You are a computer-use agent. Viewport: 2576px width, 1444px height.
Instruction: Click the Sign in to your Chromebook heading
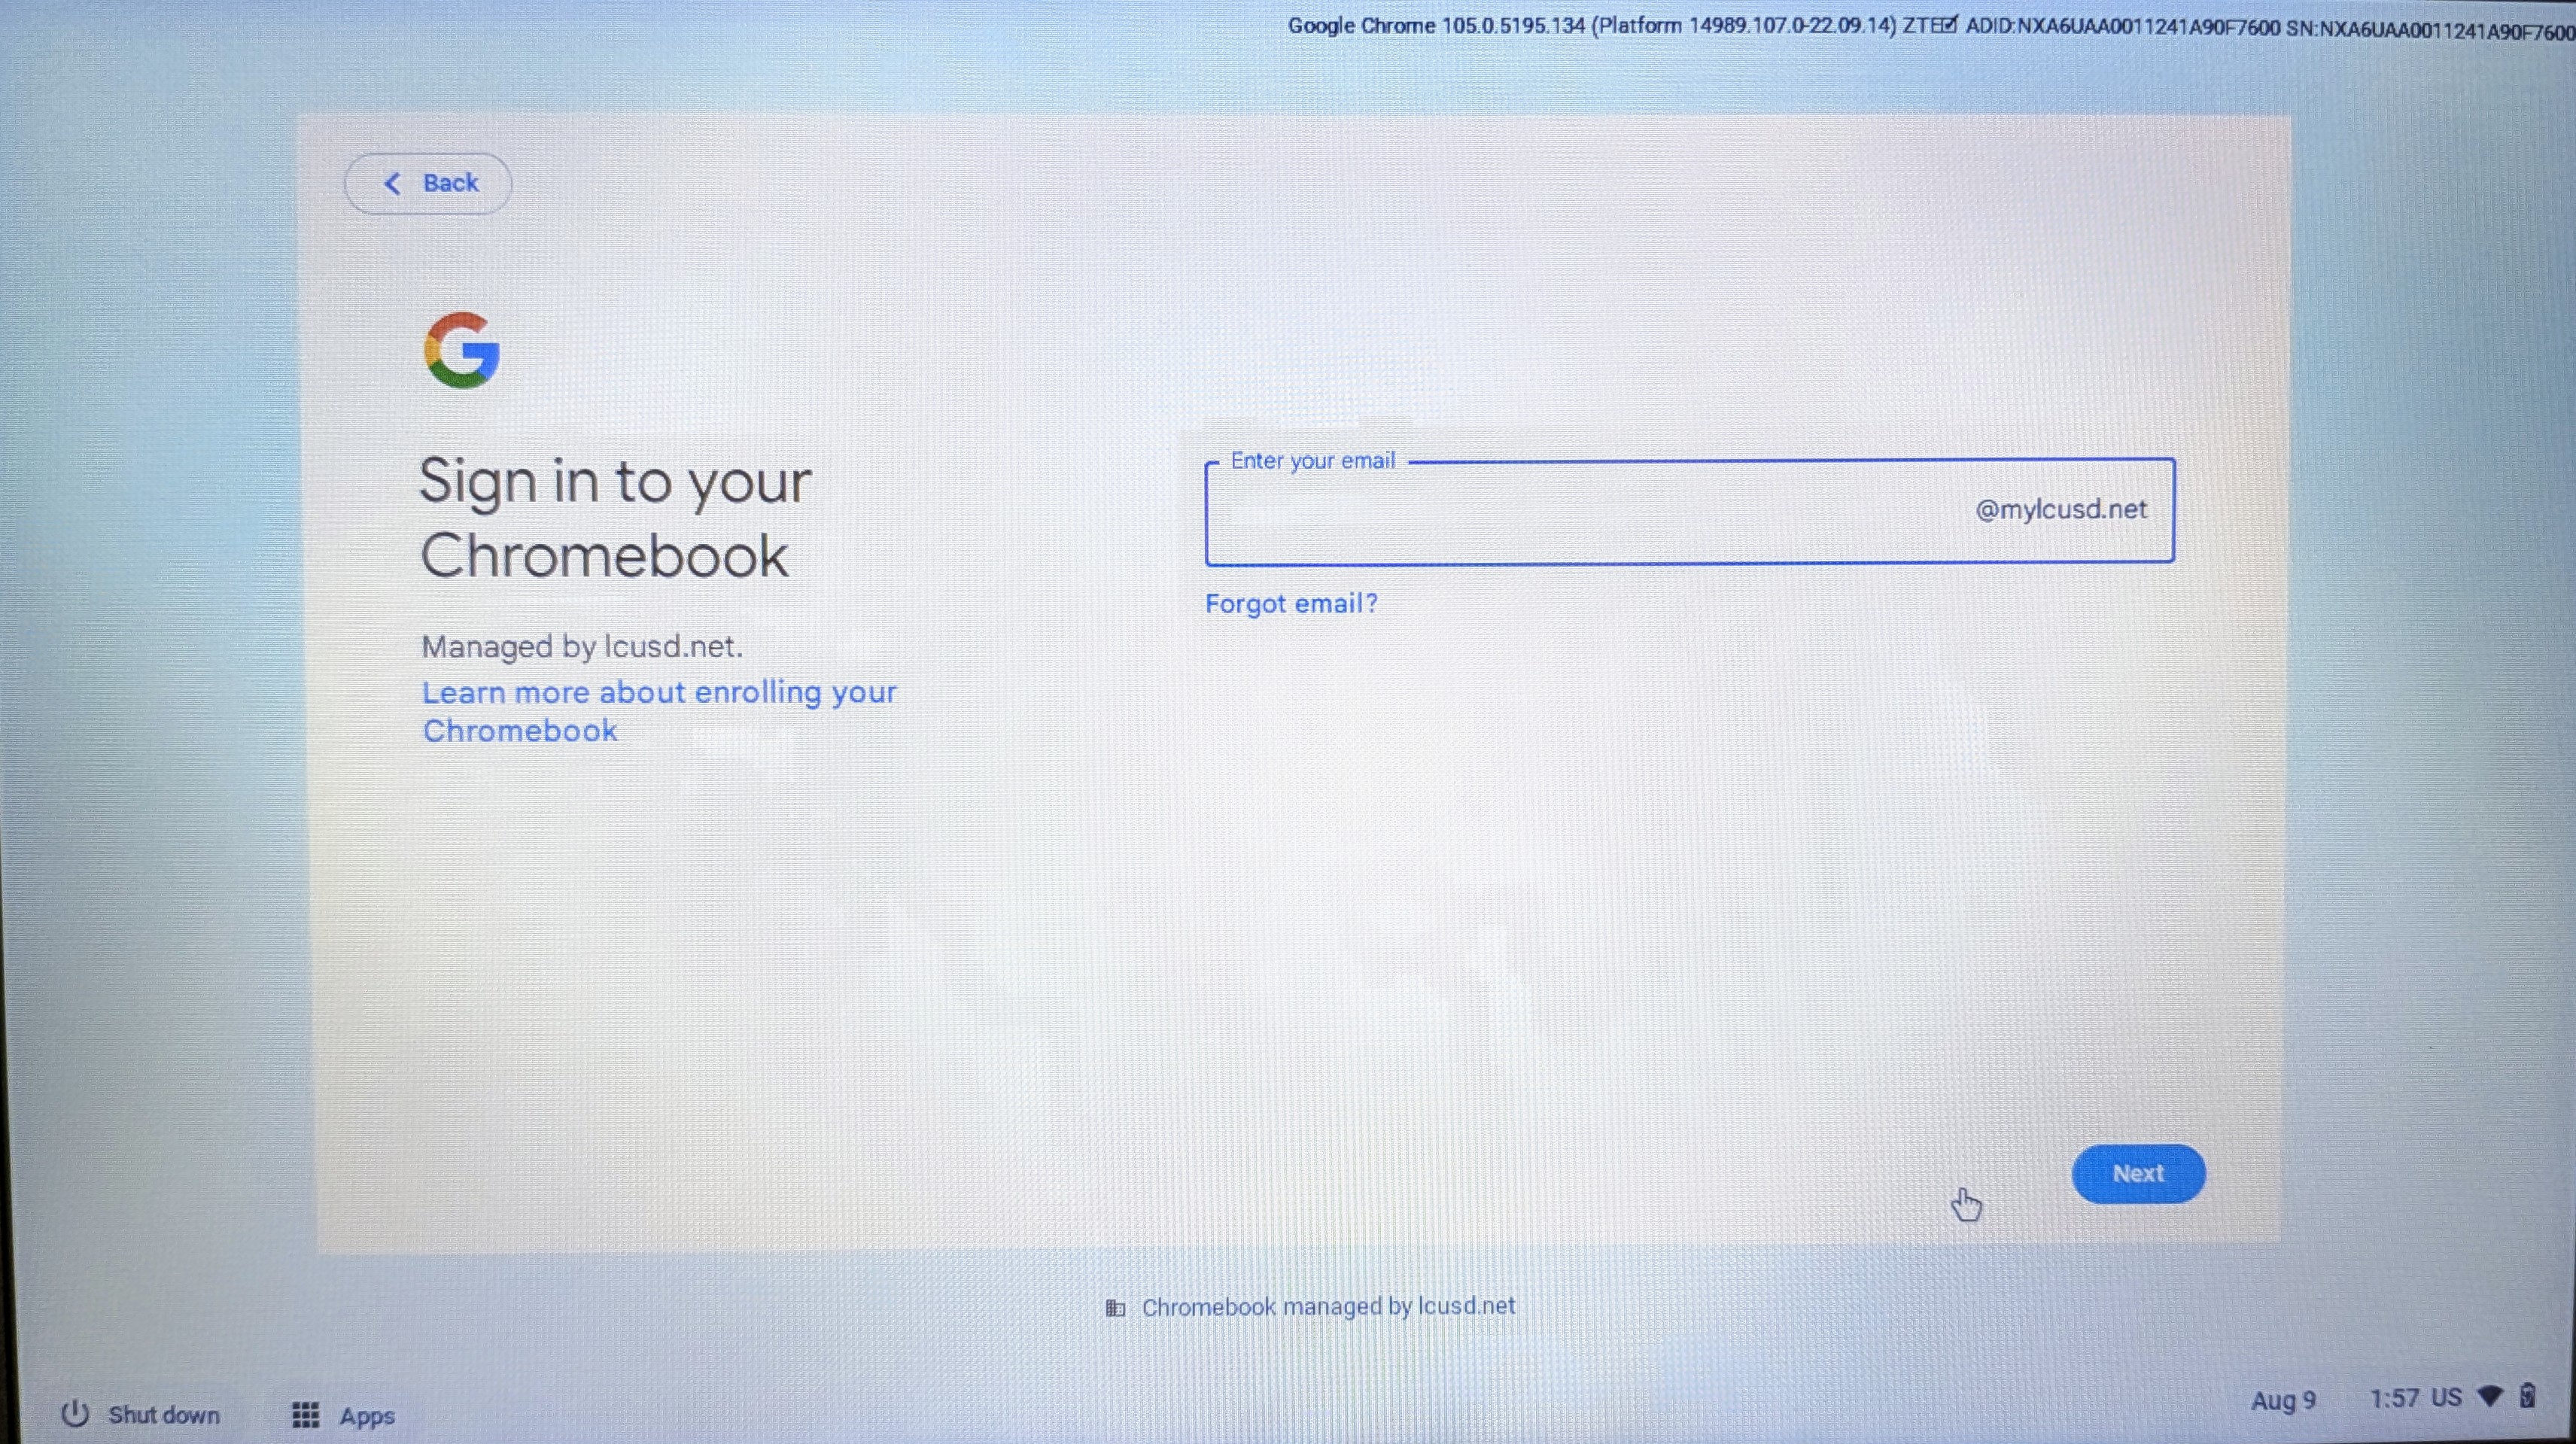click(615, 517)
